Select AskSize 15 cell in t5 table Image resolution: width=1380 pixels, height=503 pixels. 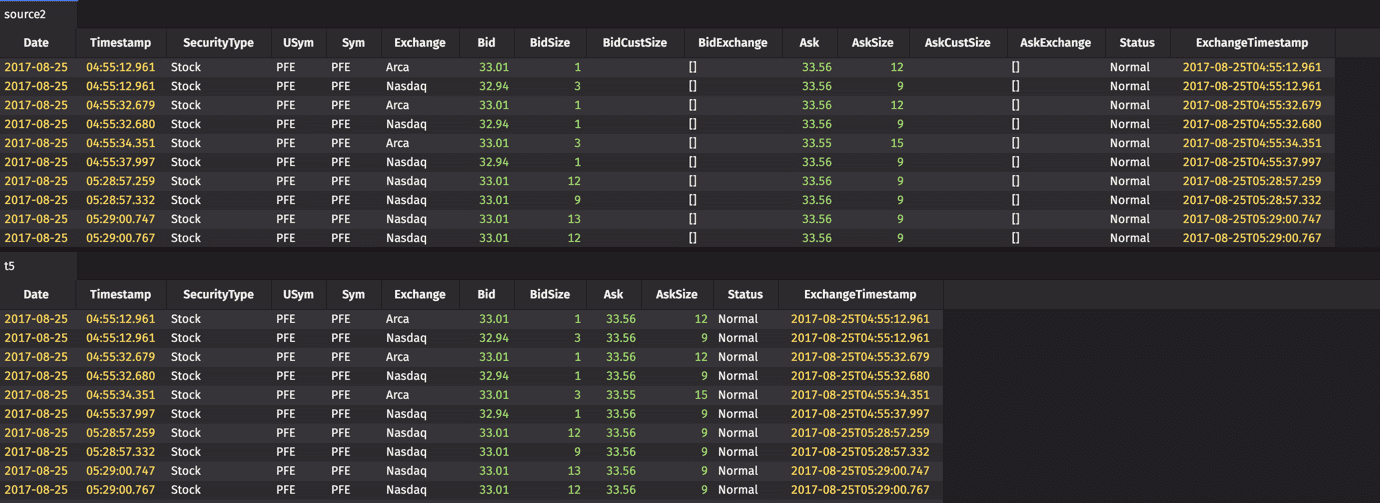click(700, 395)
